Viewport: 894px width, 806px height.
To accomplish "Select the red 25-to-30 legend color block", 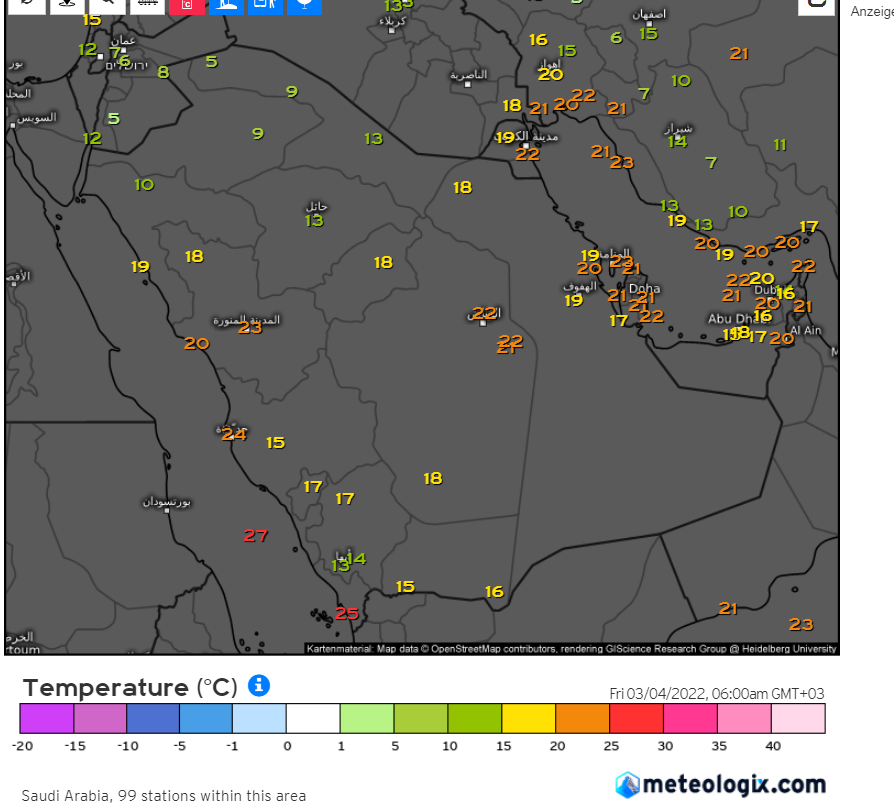I will tap(636, 719).
